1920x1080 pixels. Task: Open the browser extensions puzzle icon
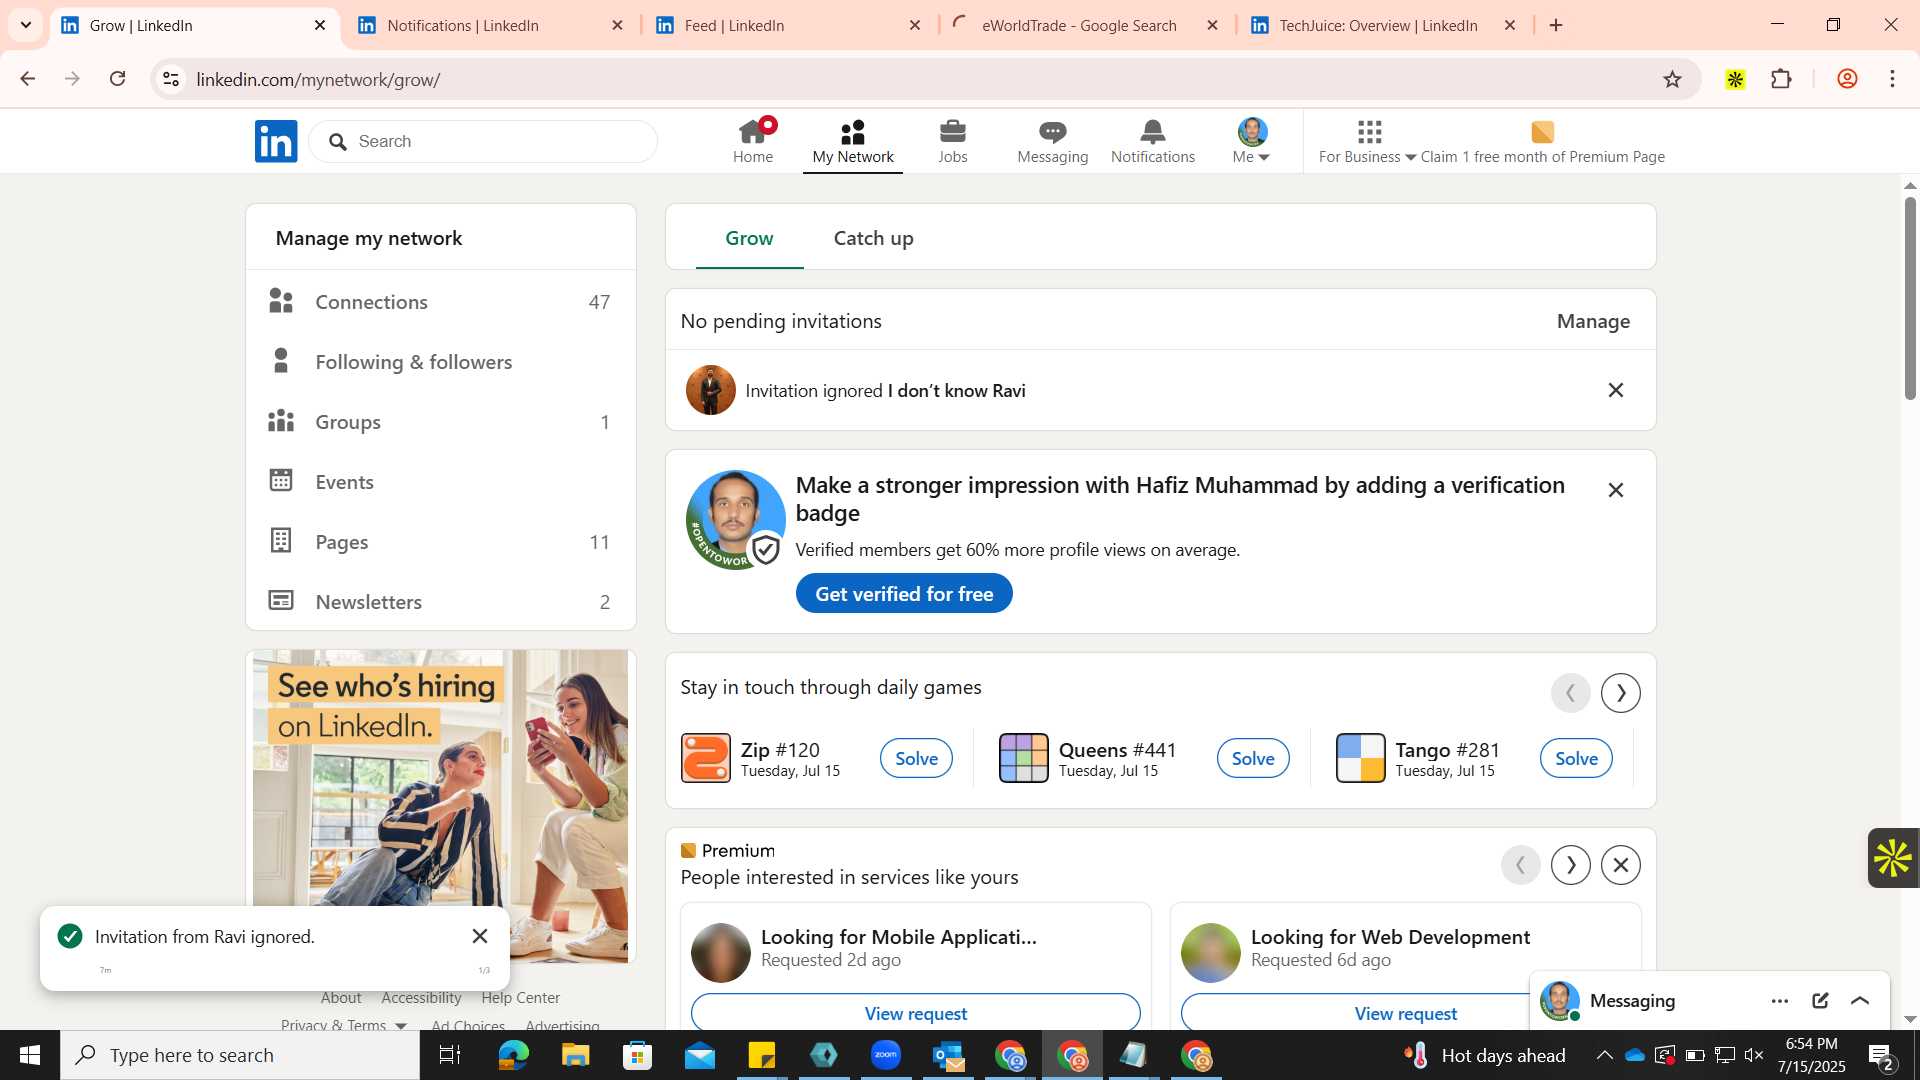1781,79
